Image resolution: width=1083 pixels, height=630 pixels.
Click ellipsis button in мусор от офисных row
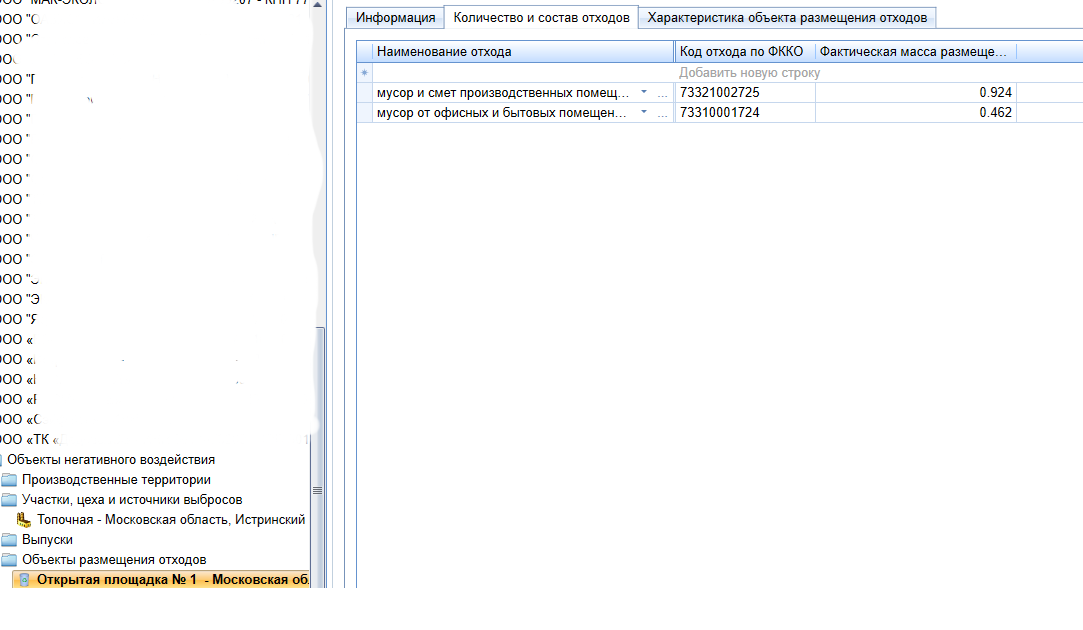pyautogui.click(x=662, y=113)
